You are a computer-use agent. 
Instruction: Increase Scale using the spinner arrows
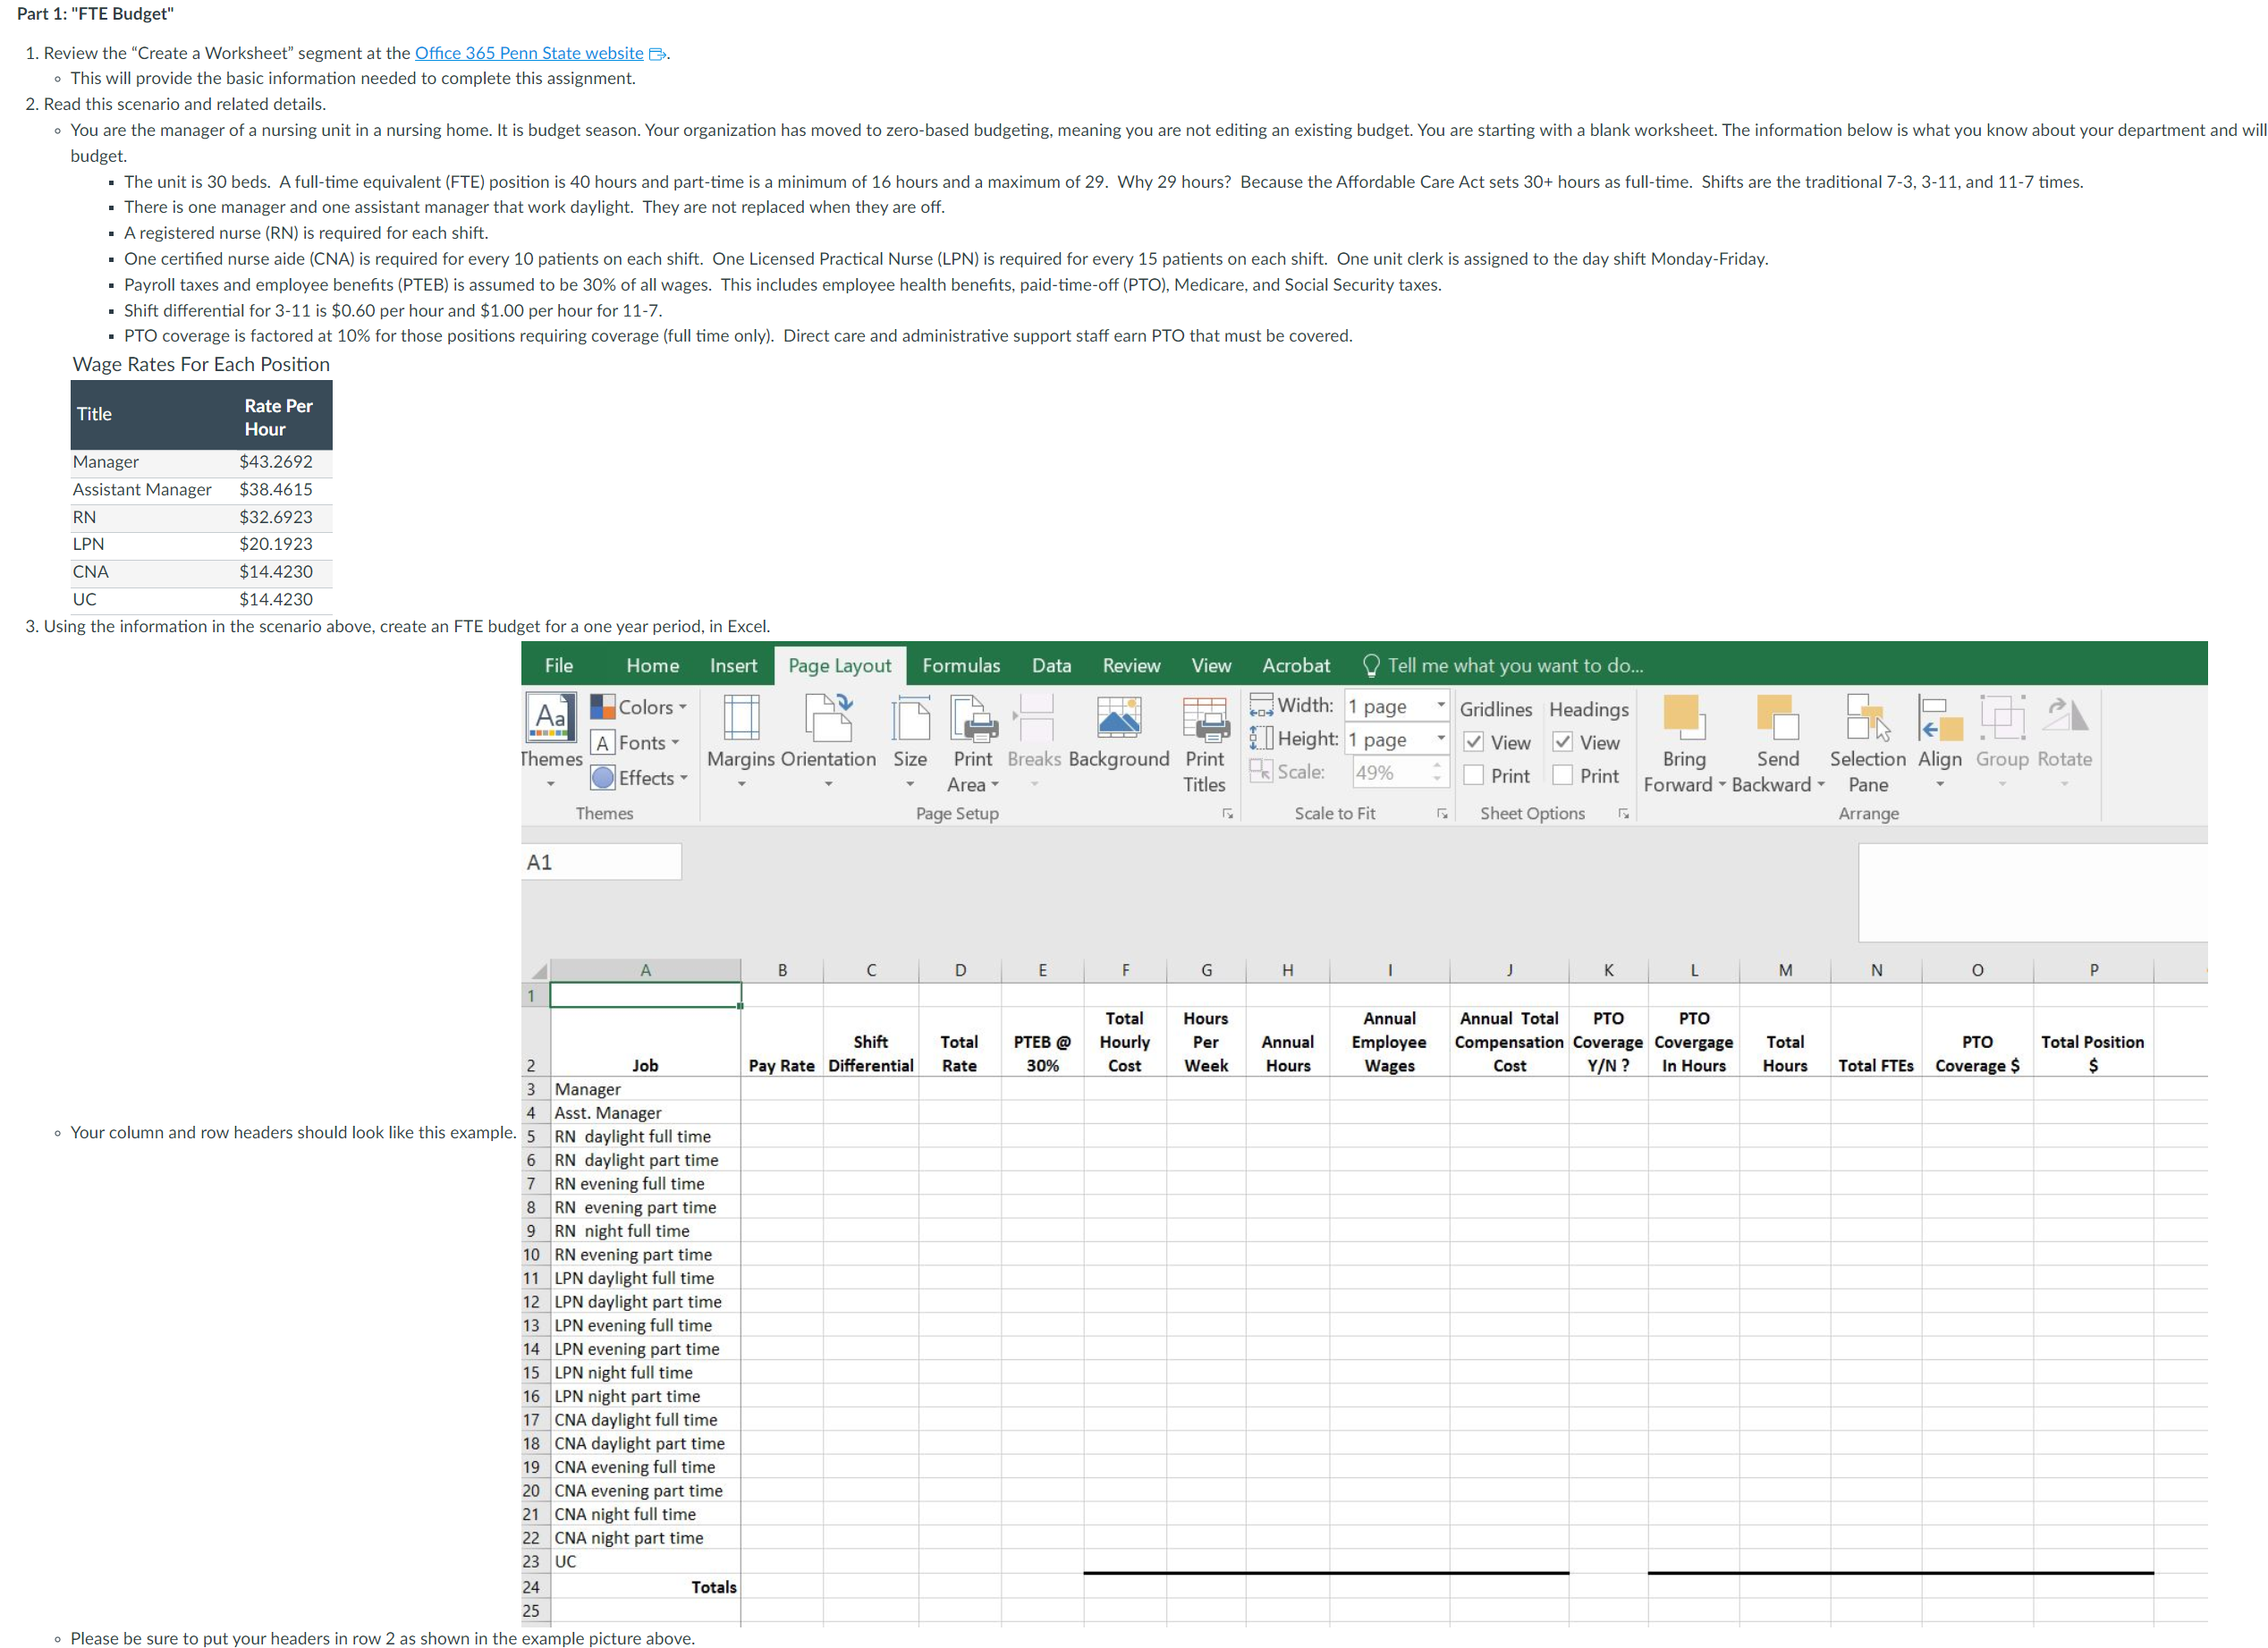click(1437, 766)
